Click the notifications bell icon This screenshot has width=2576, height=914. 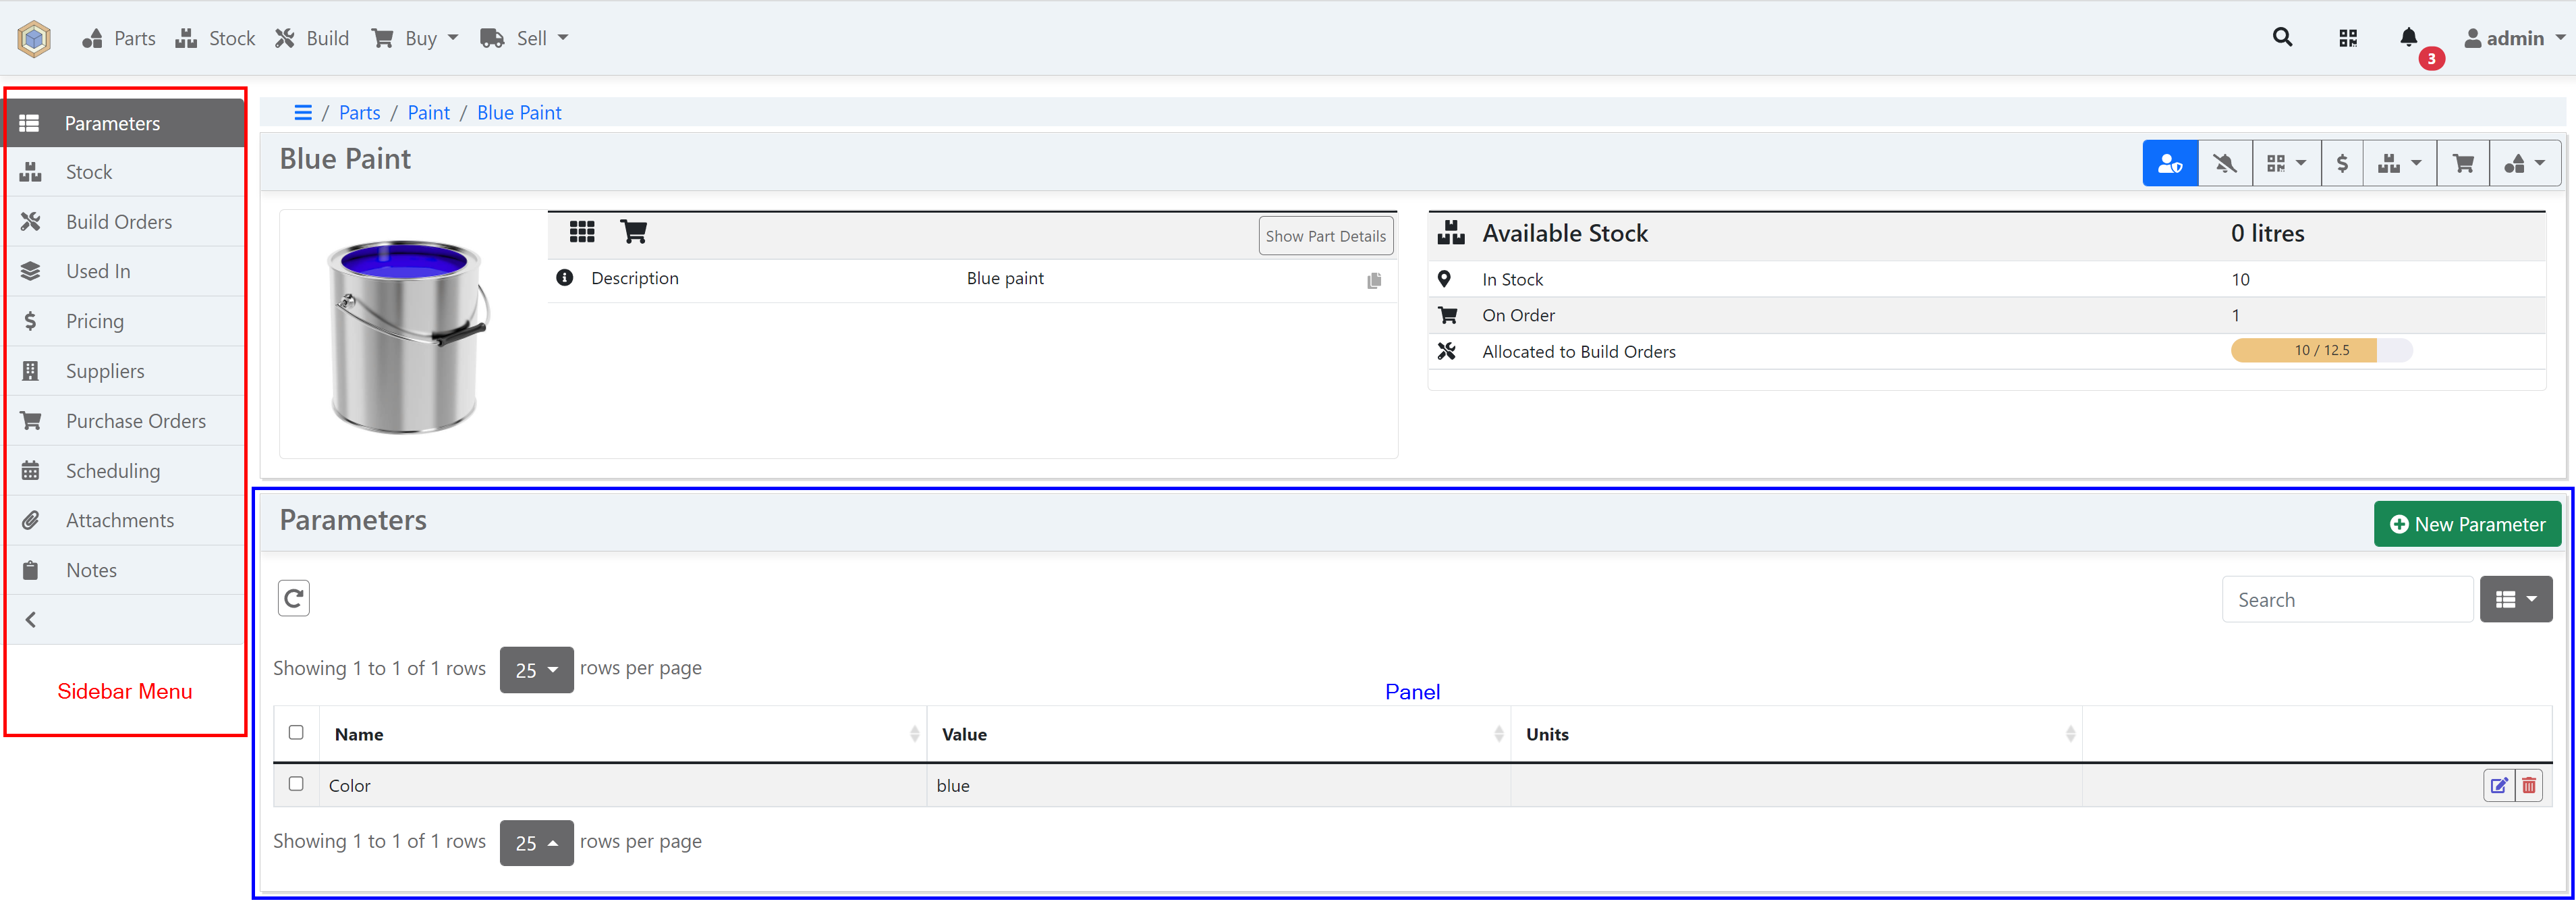[2408, 38]
